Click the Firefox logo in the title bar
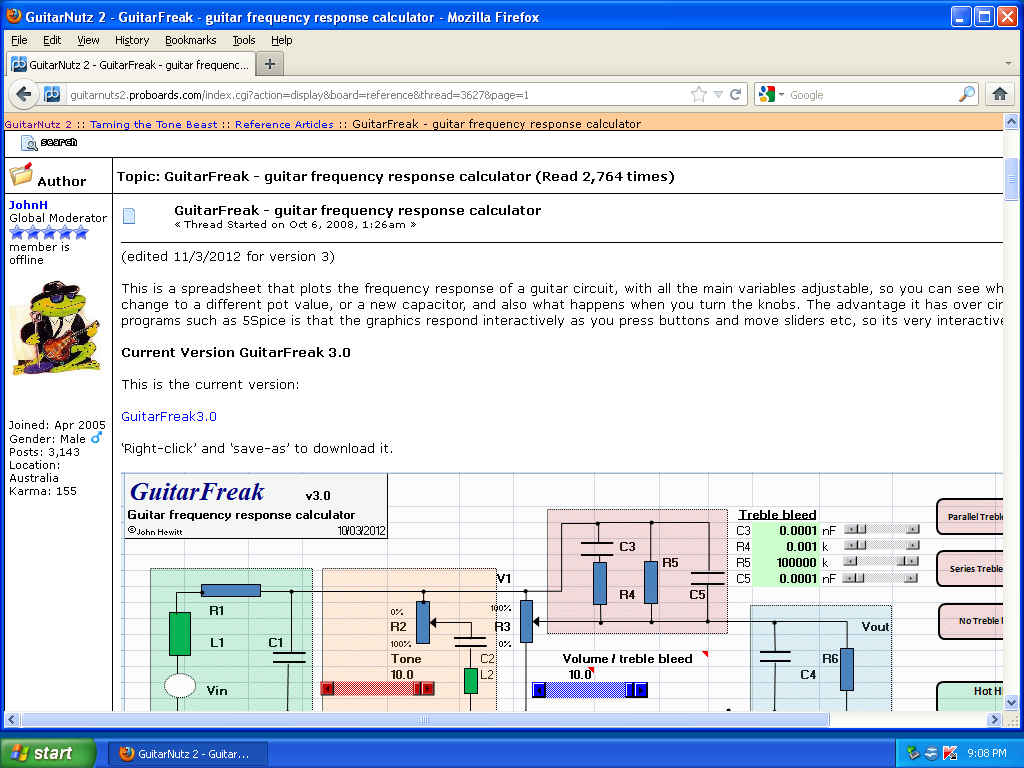Viewport: 1024px width, 768px height. pyautogui.click(x=13, y=16)
